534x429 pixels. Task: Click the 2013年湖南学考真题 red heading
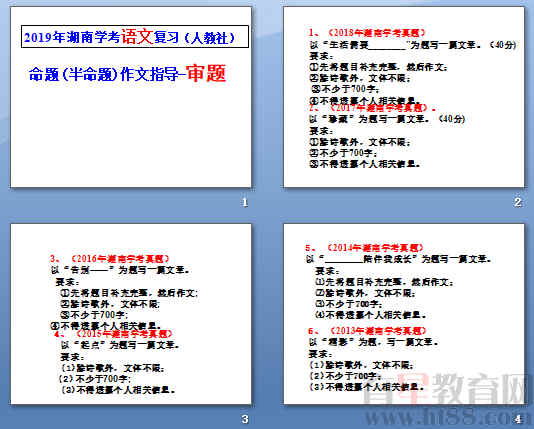[x=368, y=331]
